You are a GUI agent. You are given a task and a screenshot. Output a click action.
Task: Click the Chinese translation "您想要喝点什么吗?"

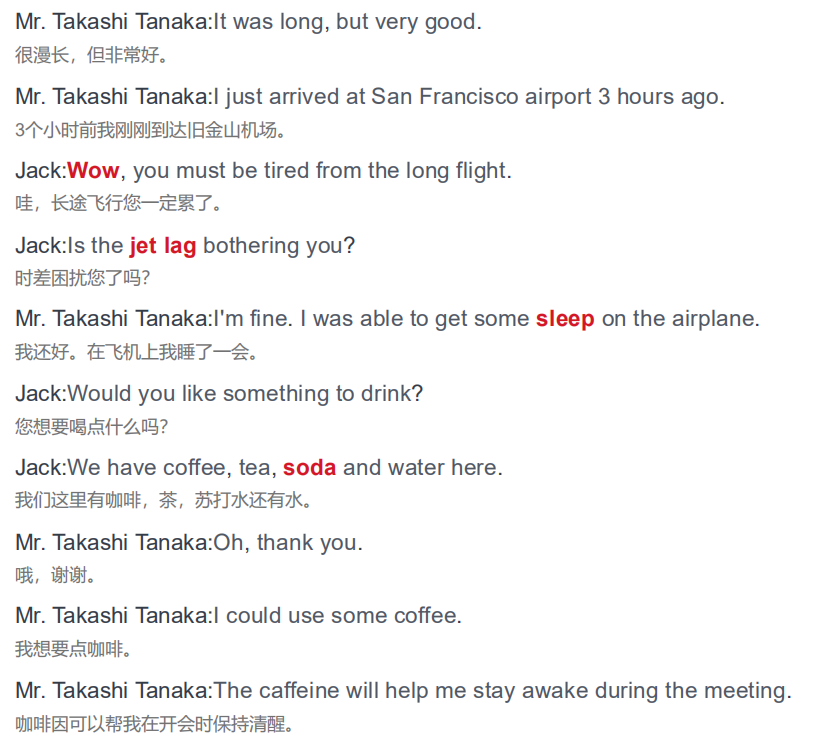coord(91,427)
